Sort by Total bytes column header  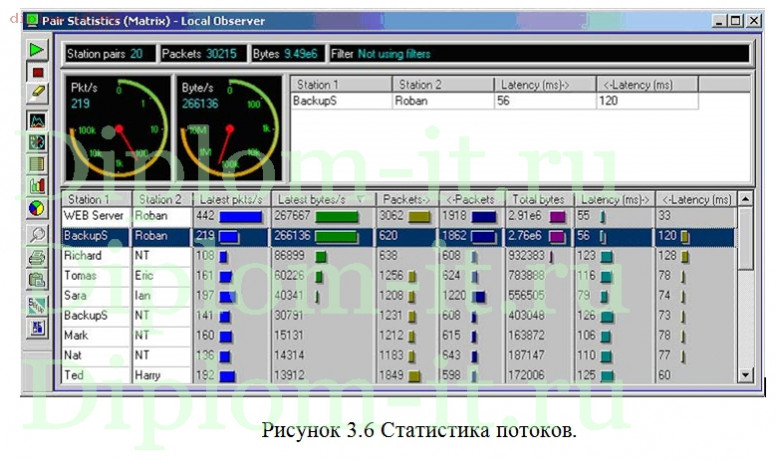coord(539,199)
